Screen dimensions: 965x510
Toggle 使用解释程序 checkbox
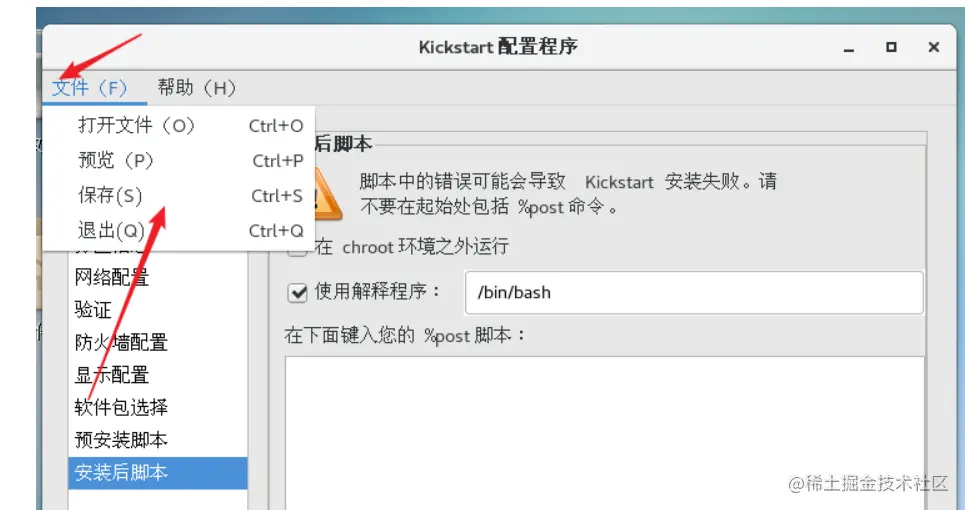point(298,292)
